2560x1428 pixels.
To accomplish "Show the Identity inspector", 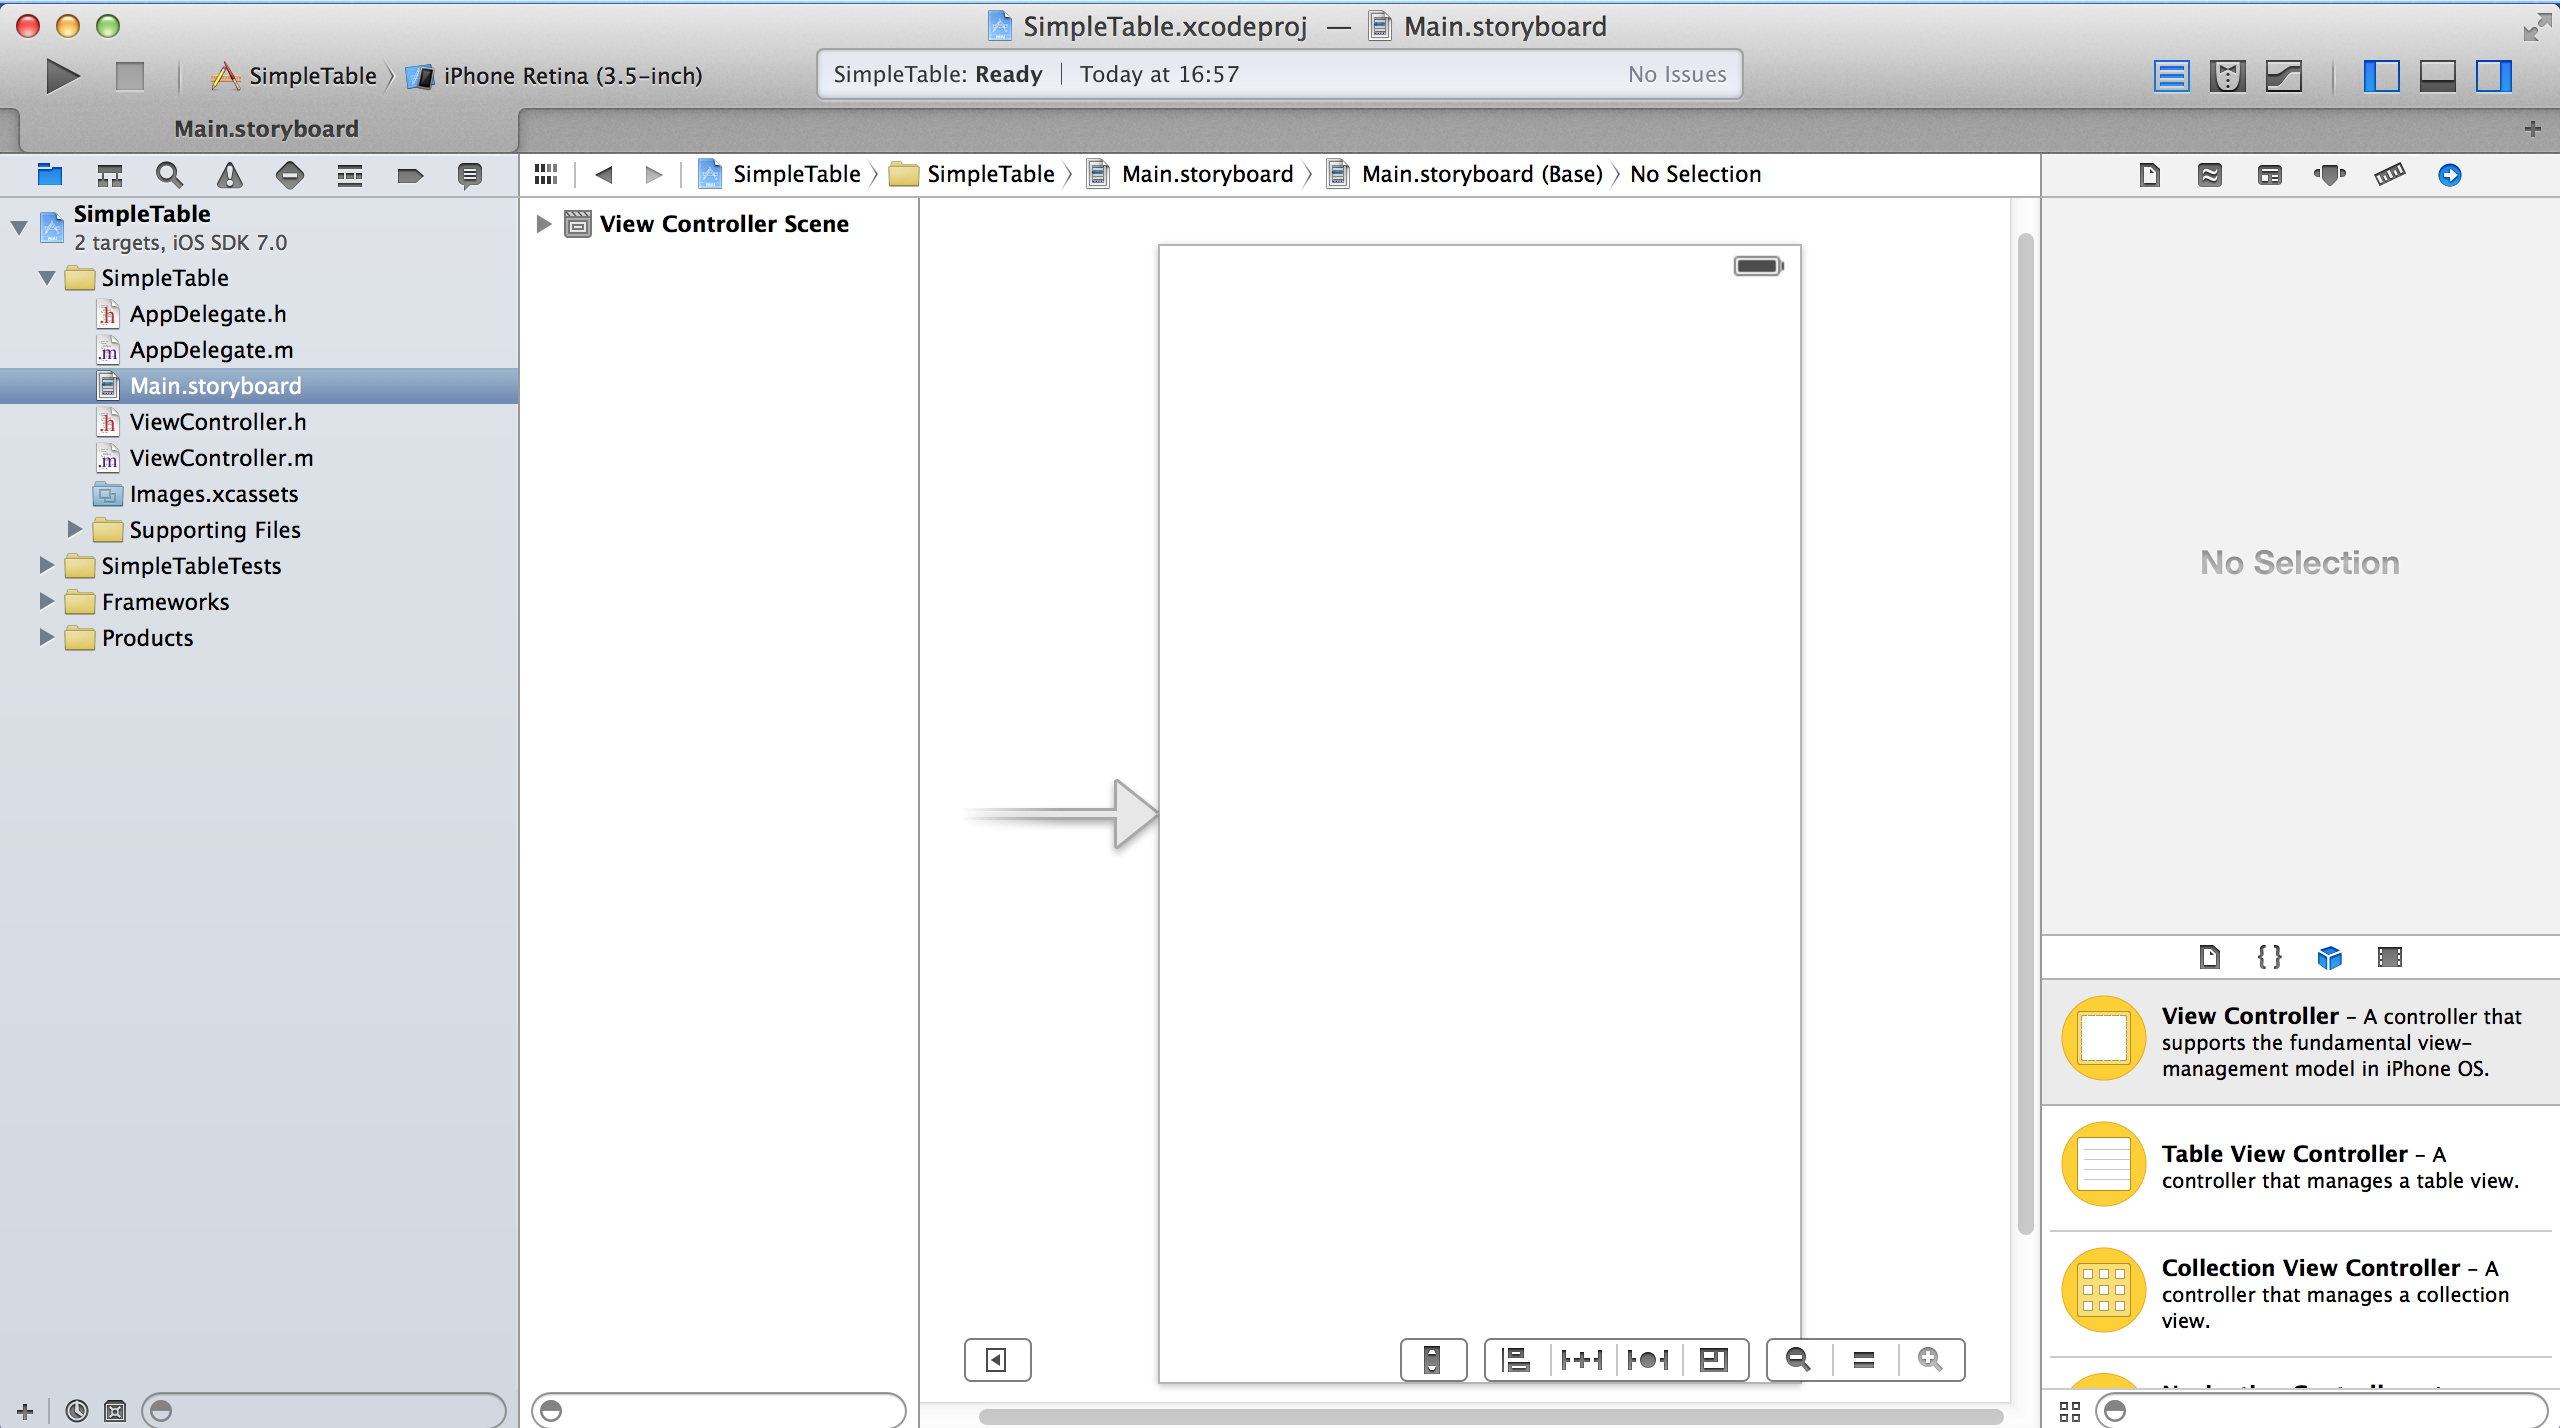I will (x=2269, y=175).
